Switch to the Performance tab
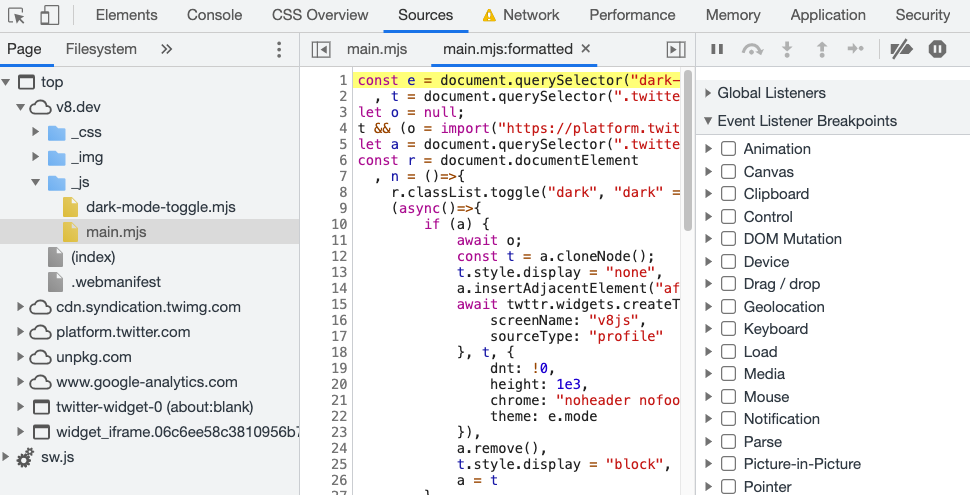Viewport: 970px width, 495px height. coord(632,15)
